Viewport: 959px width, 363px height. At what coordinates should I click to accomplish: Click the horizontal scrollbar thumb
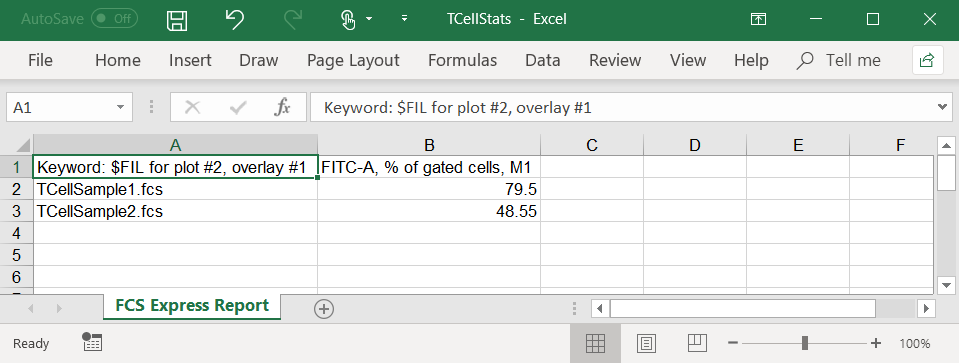tap(742, 309)
